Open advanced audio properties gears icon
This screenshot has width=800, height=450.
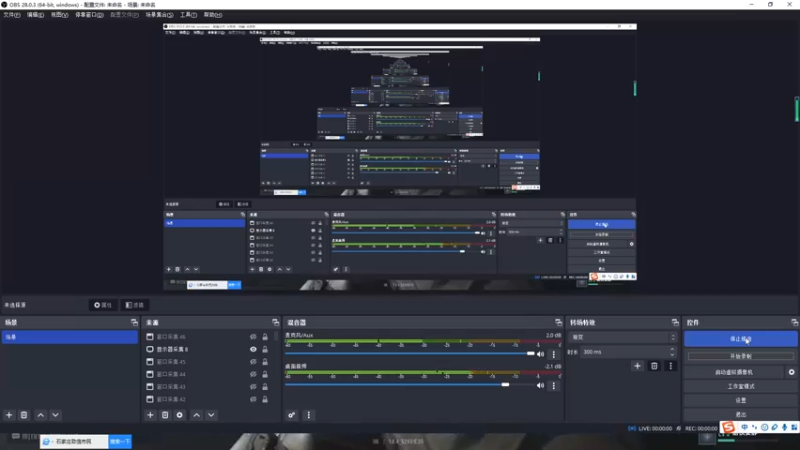coord(291,415)
